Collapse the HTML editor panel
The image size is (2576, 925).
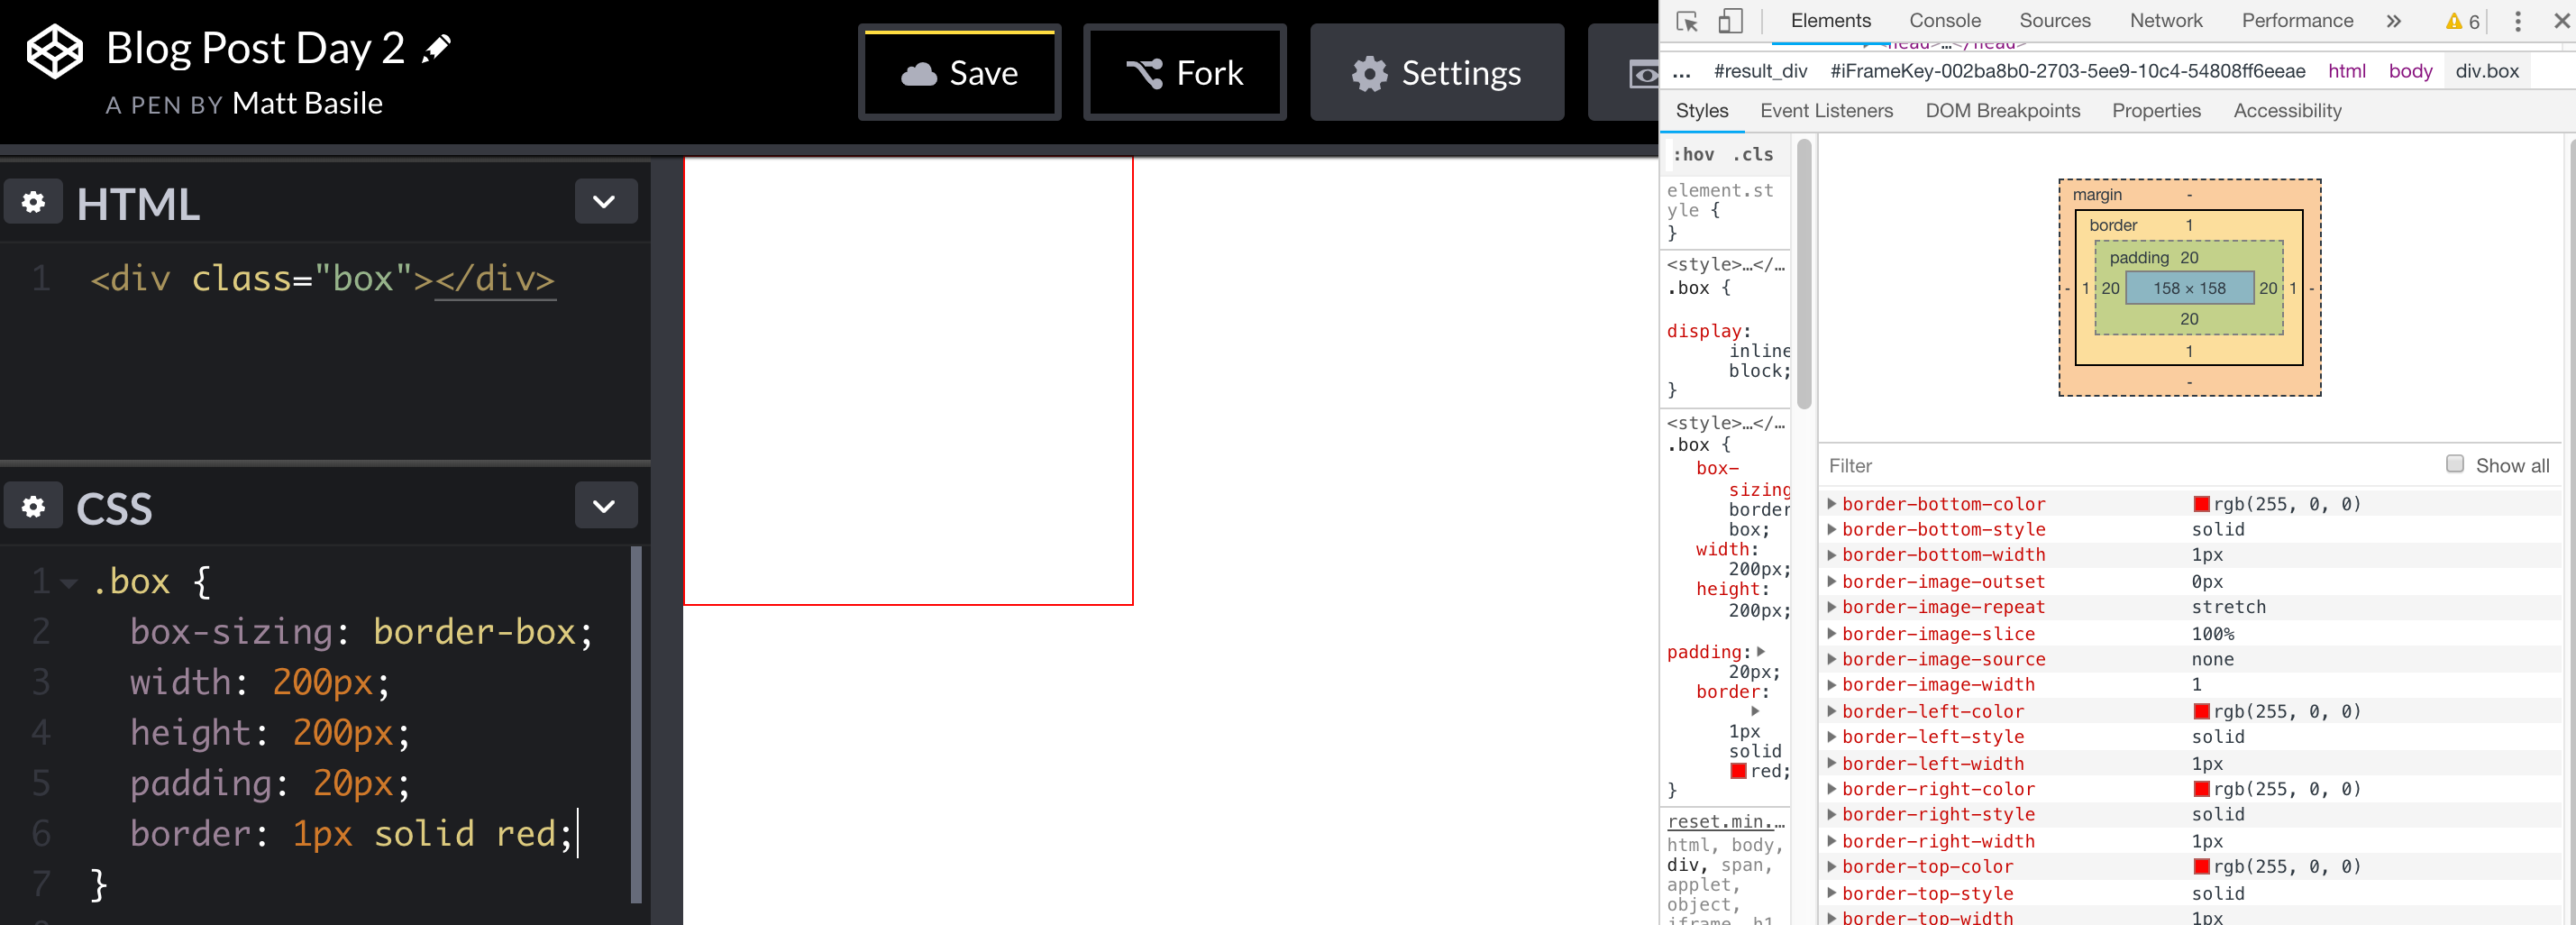point(605,202)
